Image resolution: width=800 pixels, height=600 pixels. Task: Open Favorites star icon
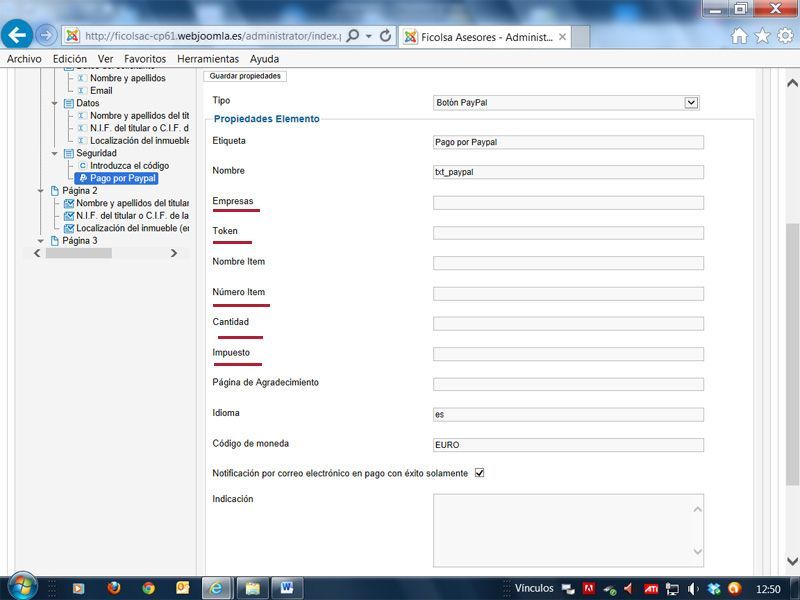pyautogui.click(x=762, y=36)
